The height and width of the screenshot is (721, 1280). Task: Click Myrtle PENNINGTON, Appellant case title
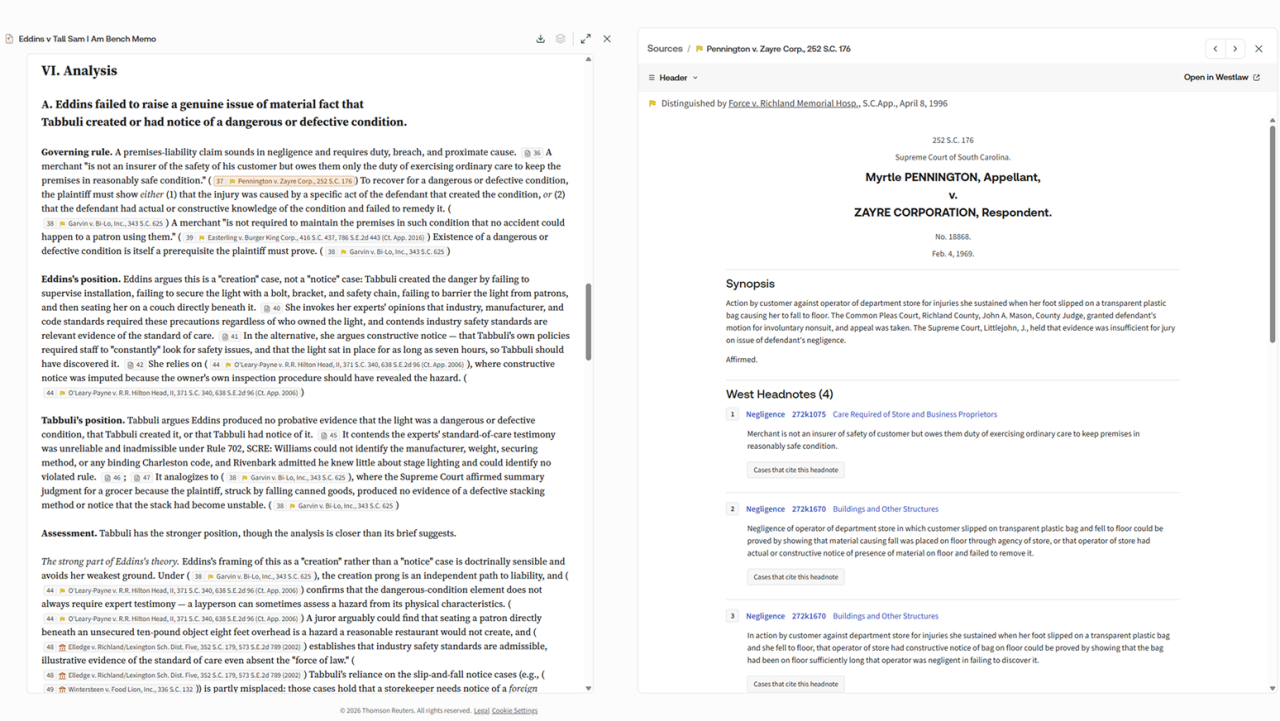952,177
